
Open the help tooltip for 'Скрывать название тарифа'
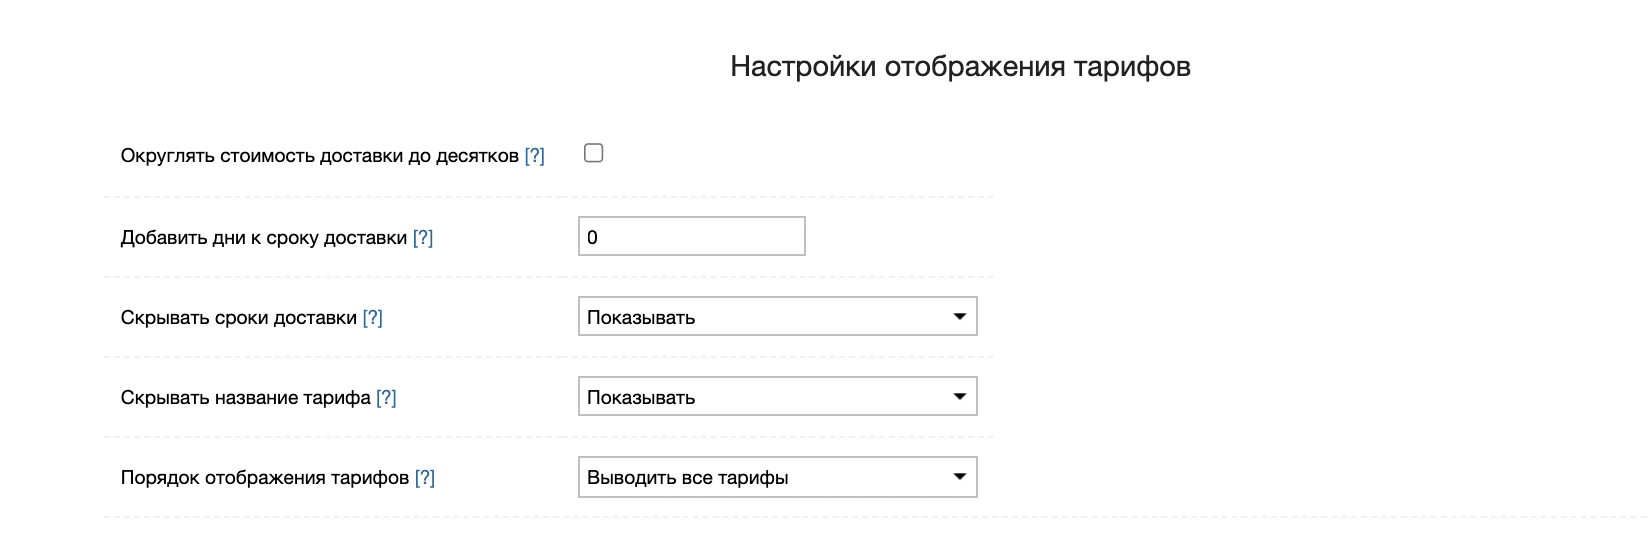click(x=386, y=398)
